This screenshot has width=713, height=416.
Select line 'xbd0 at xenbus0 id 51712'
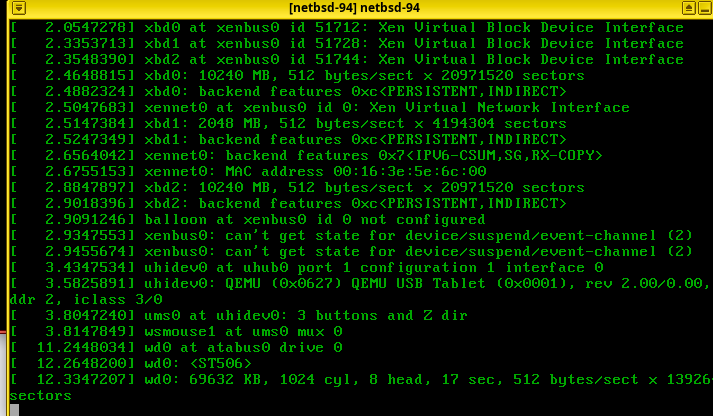[x=347, y=28]
